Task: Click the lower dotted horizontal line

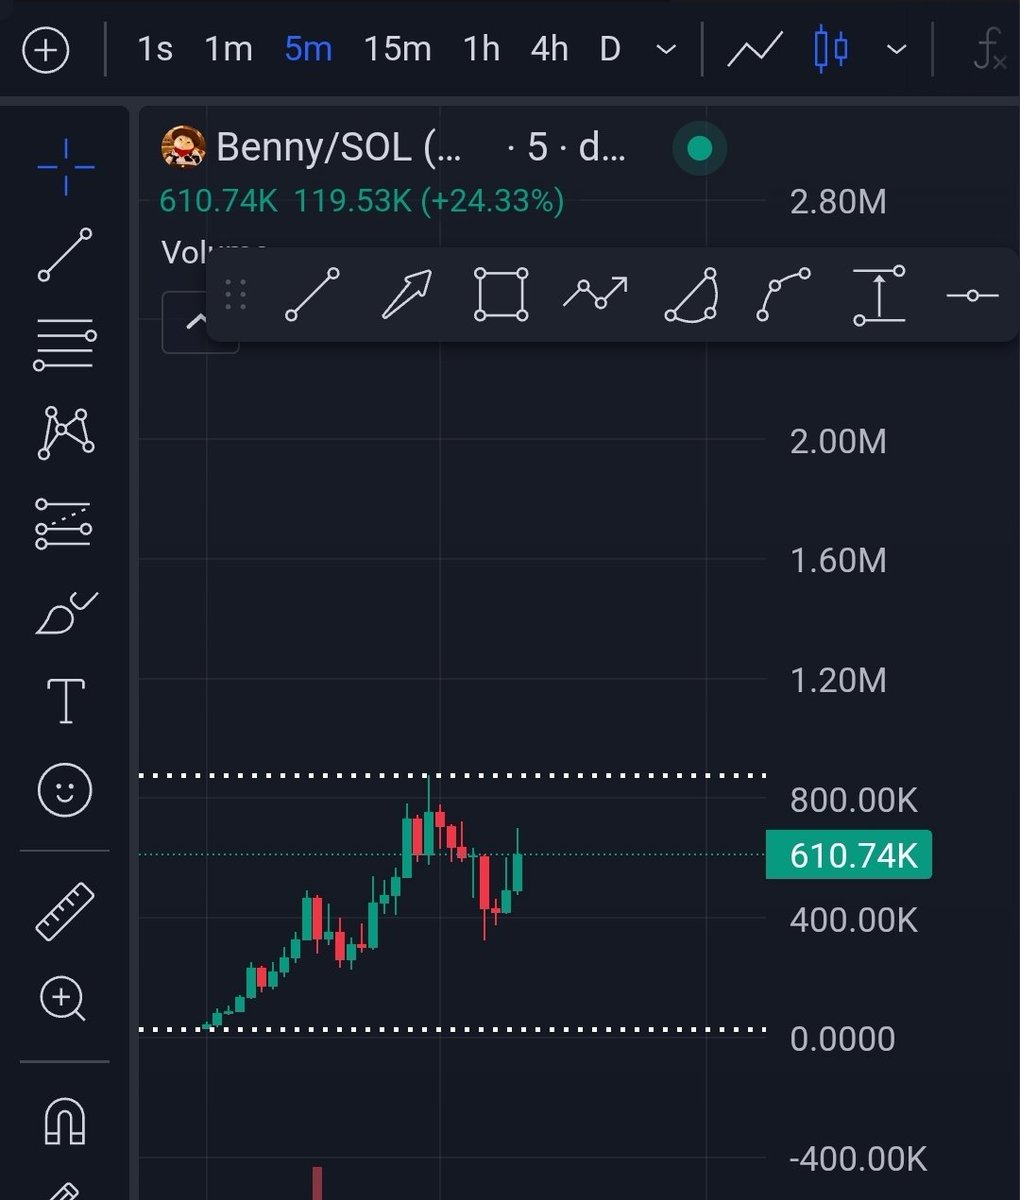Action: (x=452, y=1029)
